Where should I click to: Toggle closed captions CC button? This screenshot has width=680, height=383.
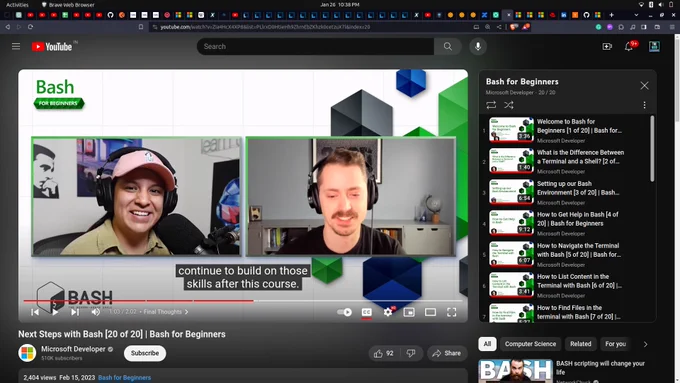pos(366,312)
